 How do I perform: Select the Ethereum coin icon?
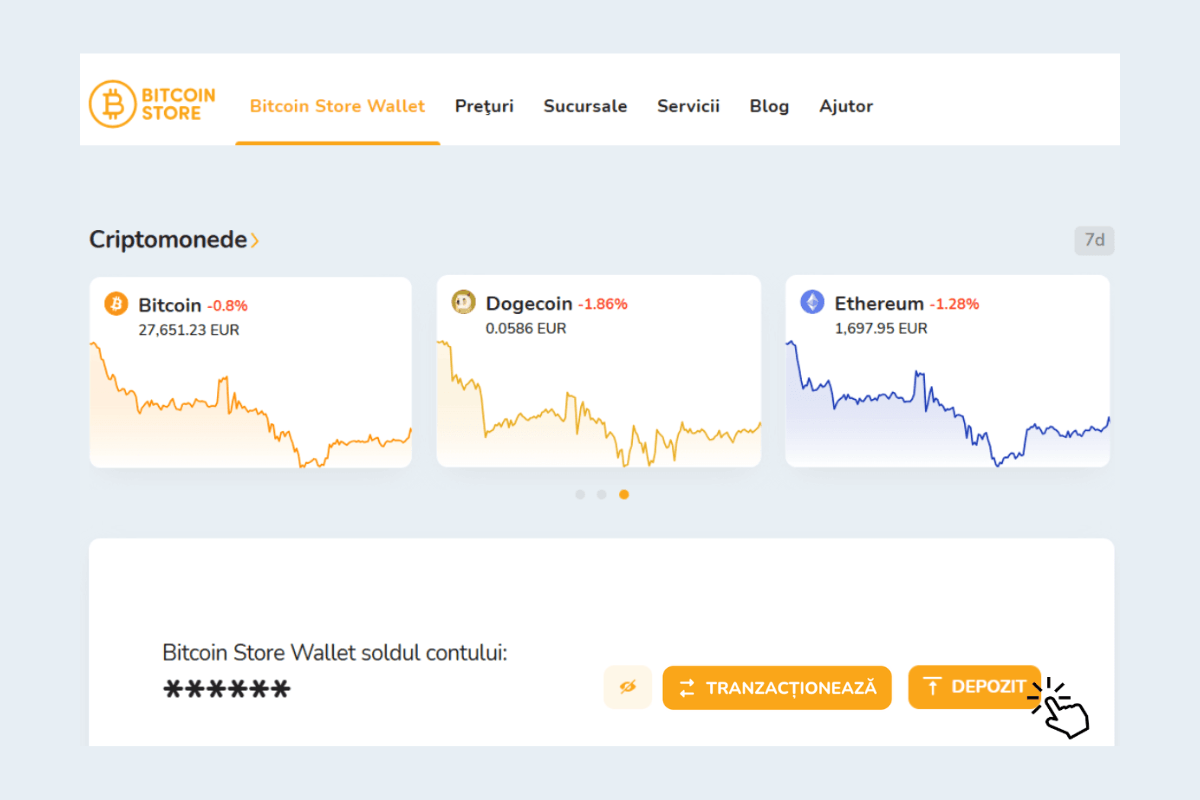(812, 302)
